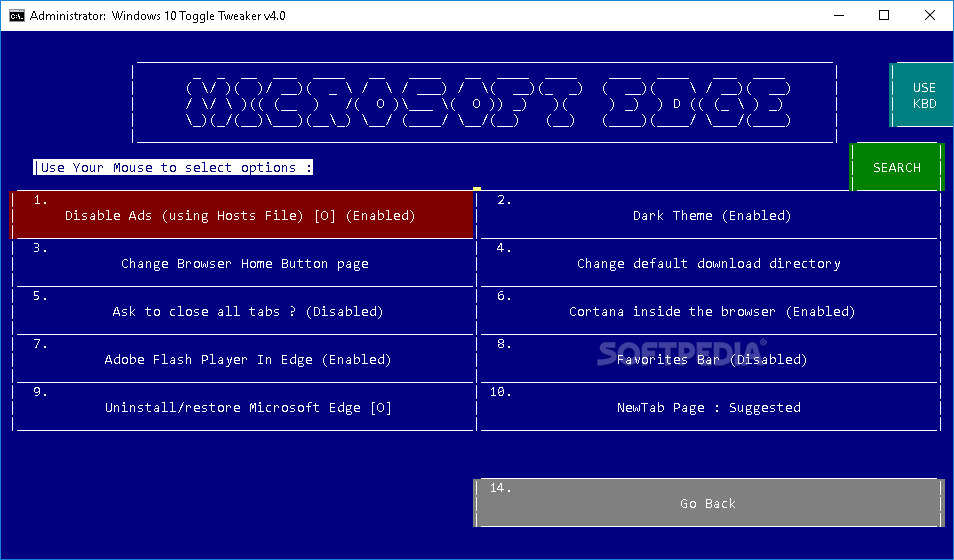
Task: Select Uninstall/restore Microsoft Edge option
Action: point(244,407)
